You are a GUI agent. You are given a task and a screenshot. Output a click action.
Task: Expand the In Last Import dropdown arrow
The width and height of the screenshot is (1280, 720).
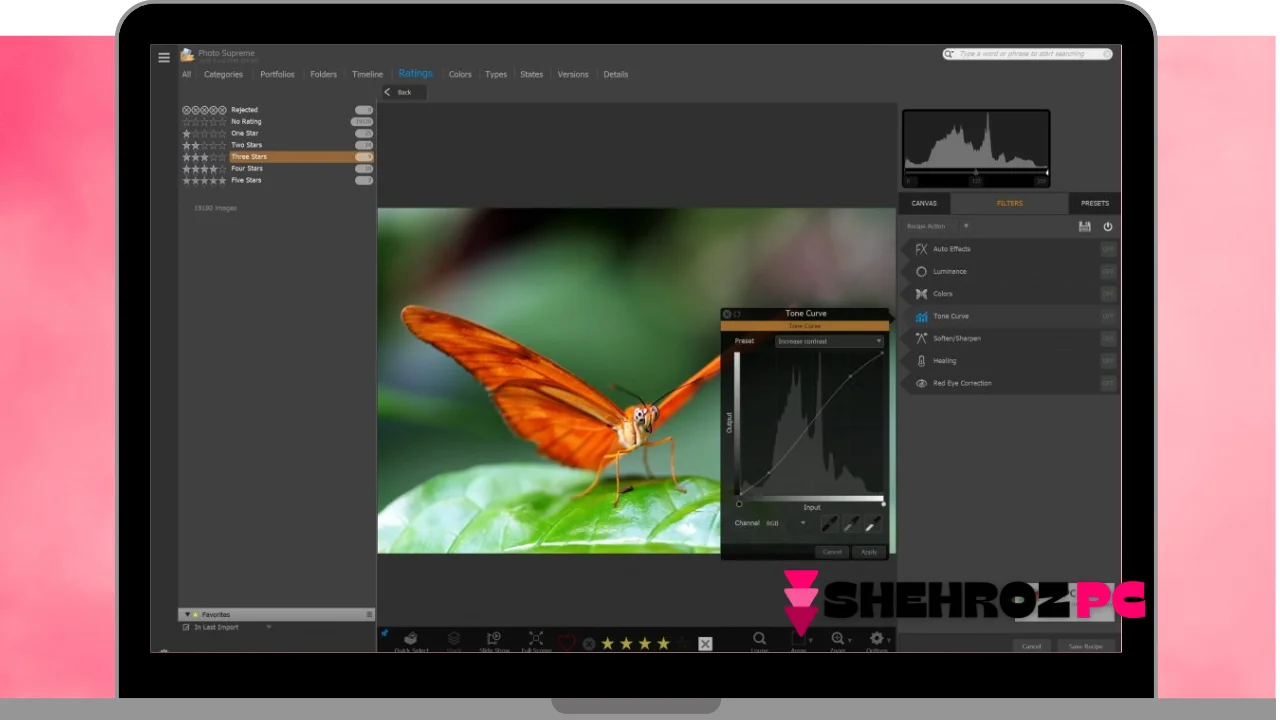[x=268, y=627]
